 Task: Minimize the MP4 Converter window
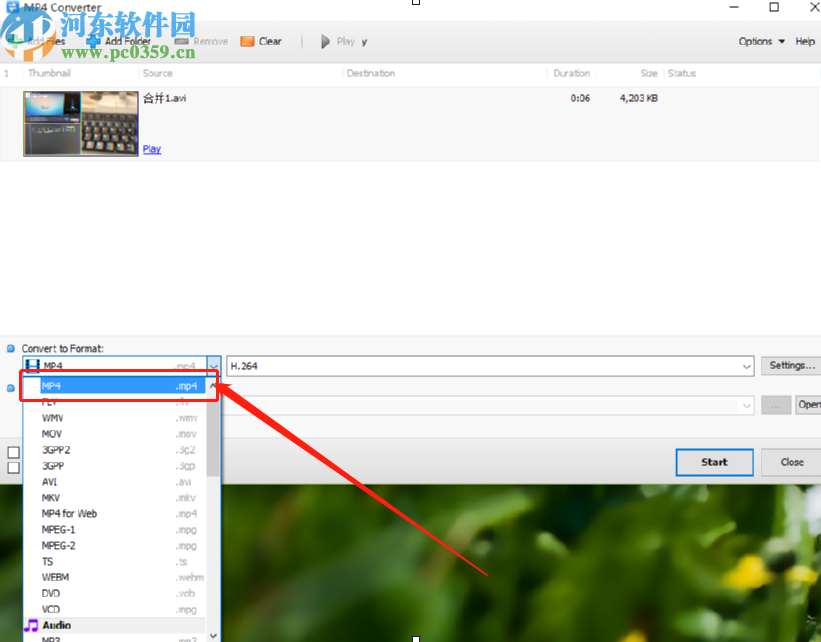734,7
